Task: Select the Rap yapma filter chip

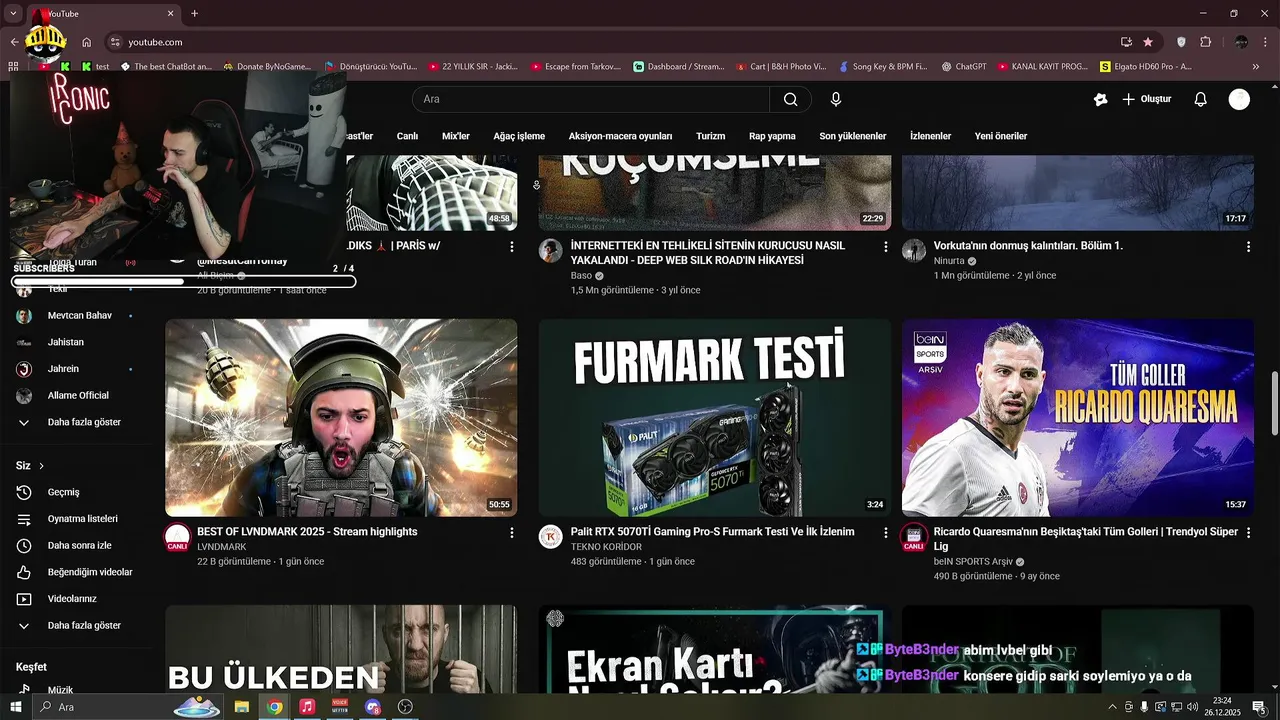Action: pos(772,136)
